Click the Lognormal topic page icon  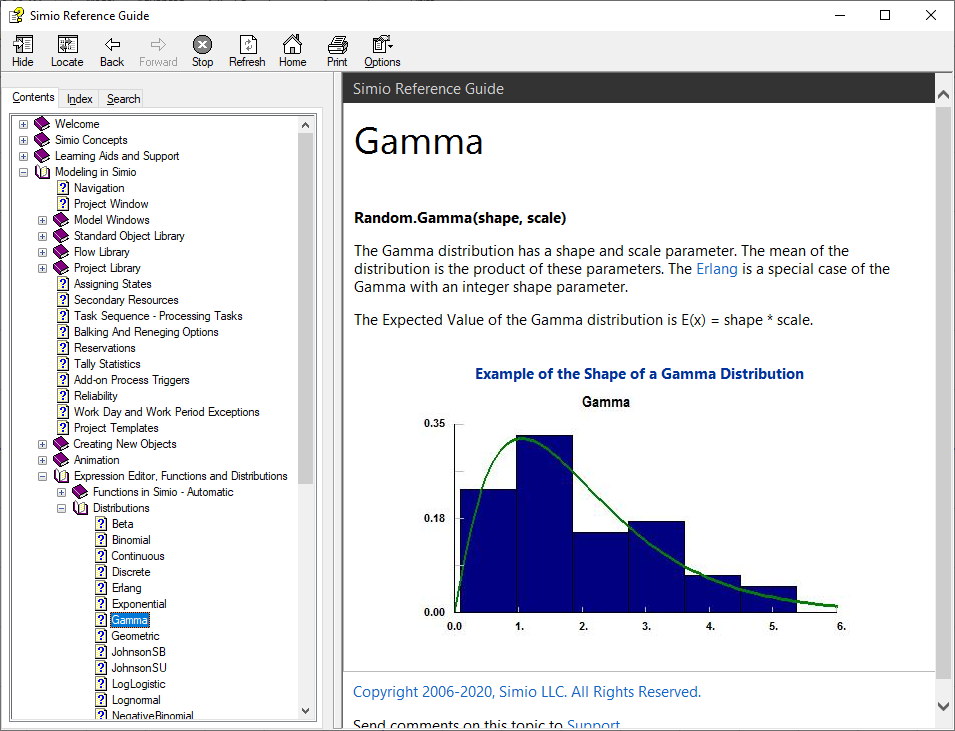pos(102,700)
